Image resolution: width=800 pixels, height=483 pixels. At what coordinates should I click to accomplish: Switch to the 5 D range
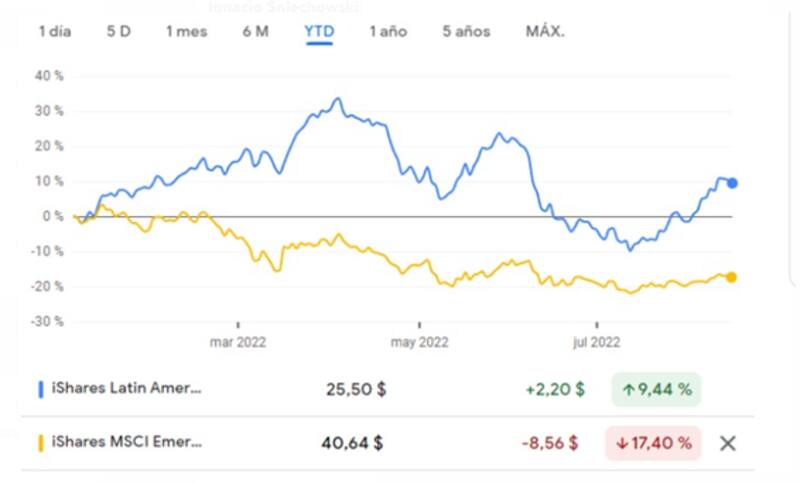click(118, 31)
